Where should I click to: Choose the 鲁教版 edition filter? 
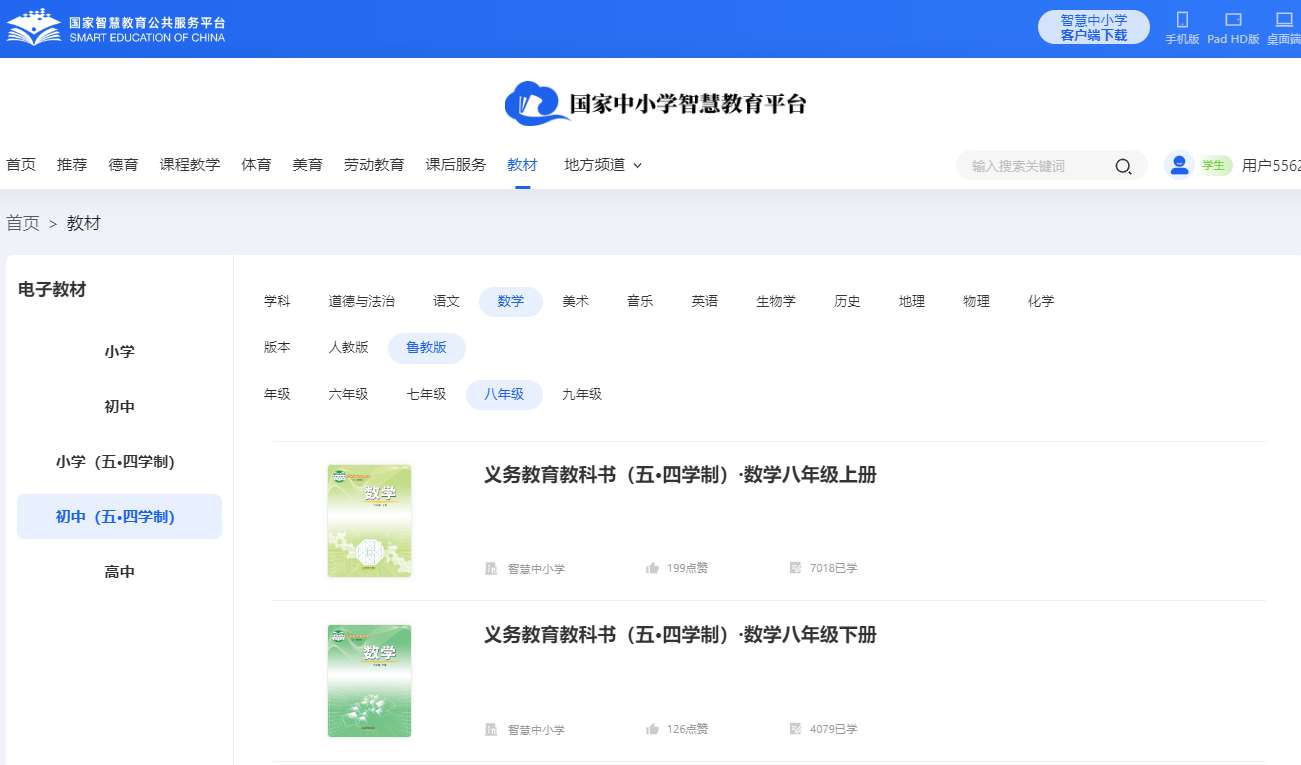(x=427, y=348)
